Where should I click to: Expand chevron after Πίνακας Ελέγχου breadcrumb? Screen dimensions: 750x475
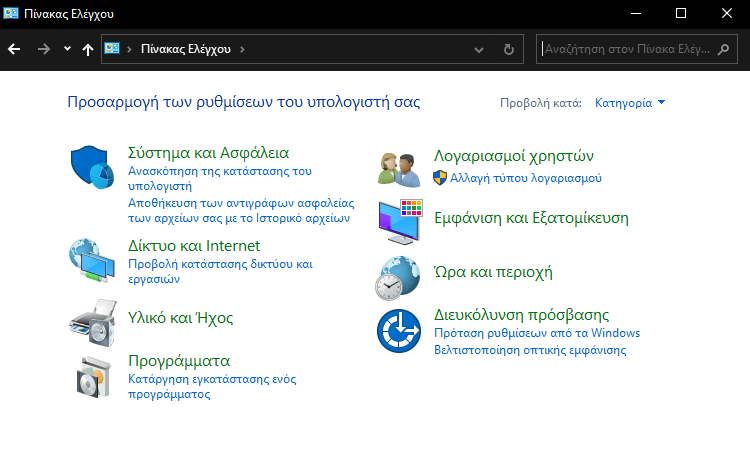pos(242,49)
